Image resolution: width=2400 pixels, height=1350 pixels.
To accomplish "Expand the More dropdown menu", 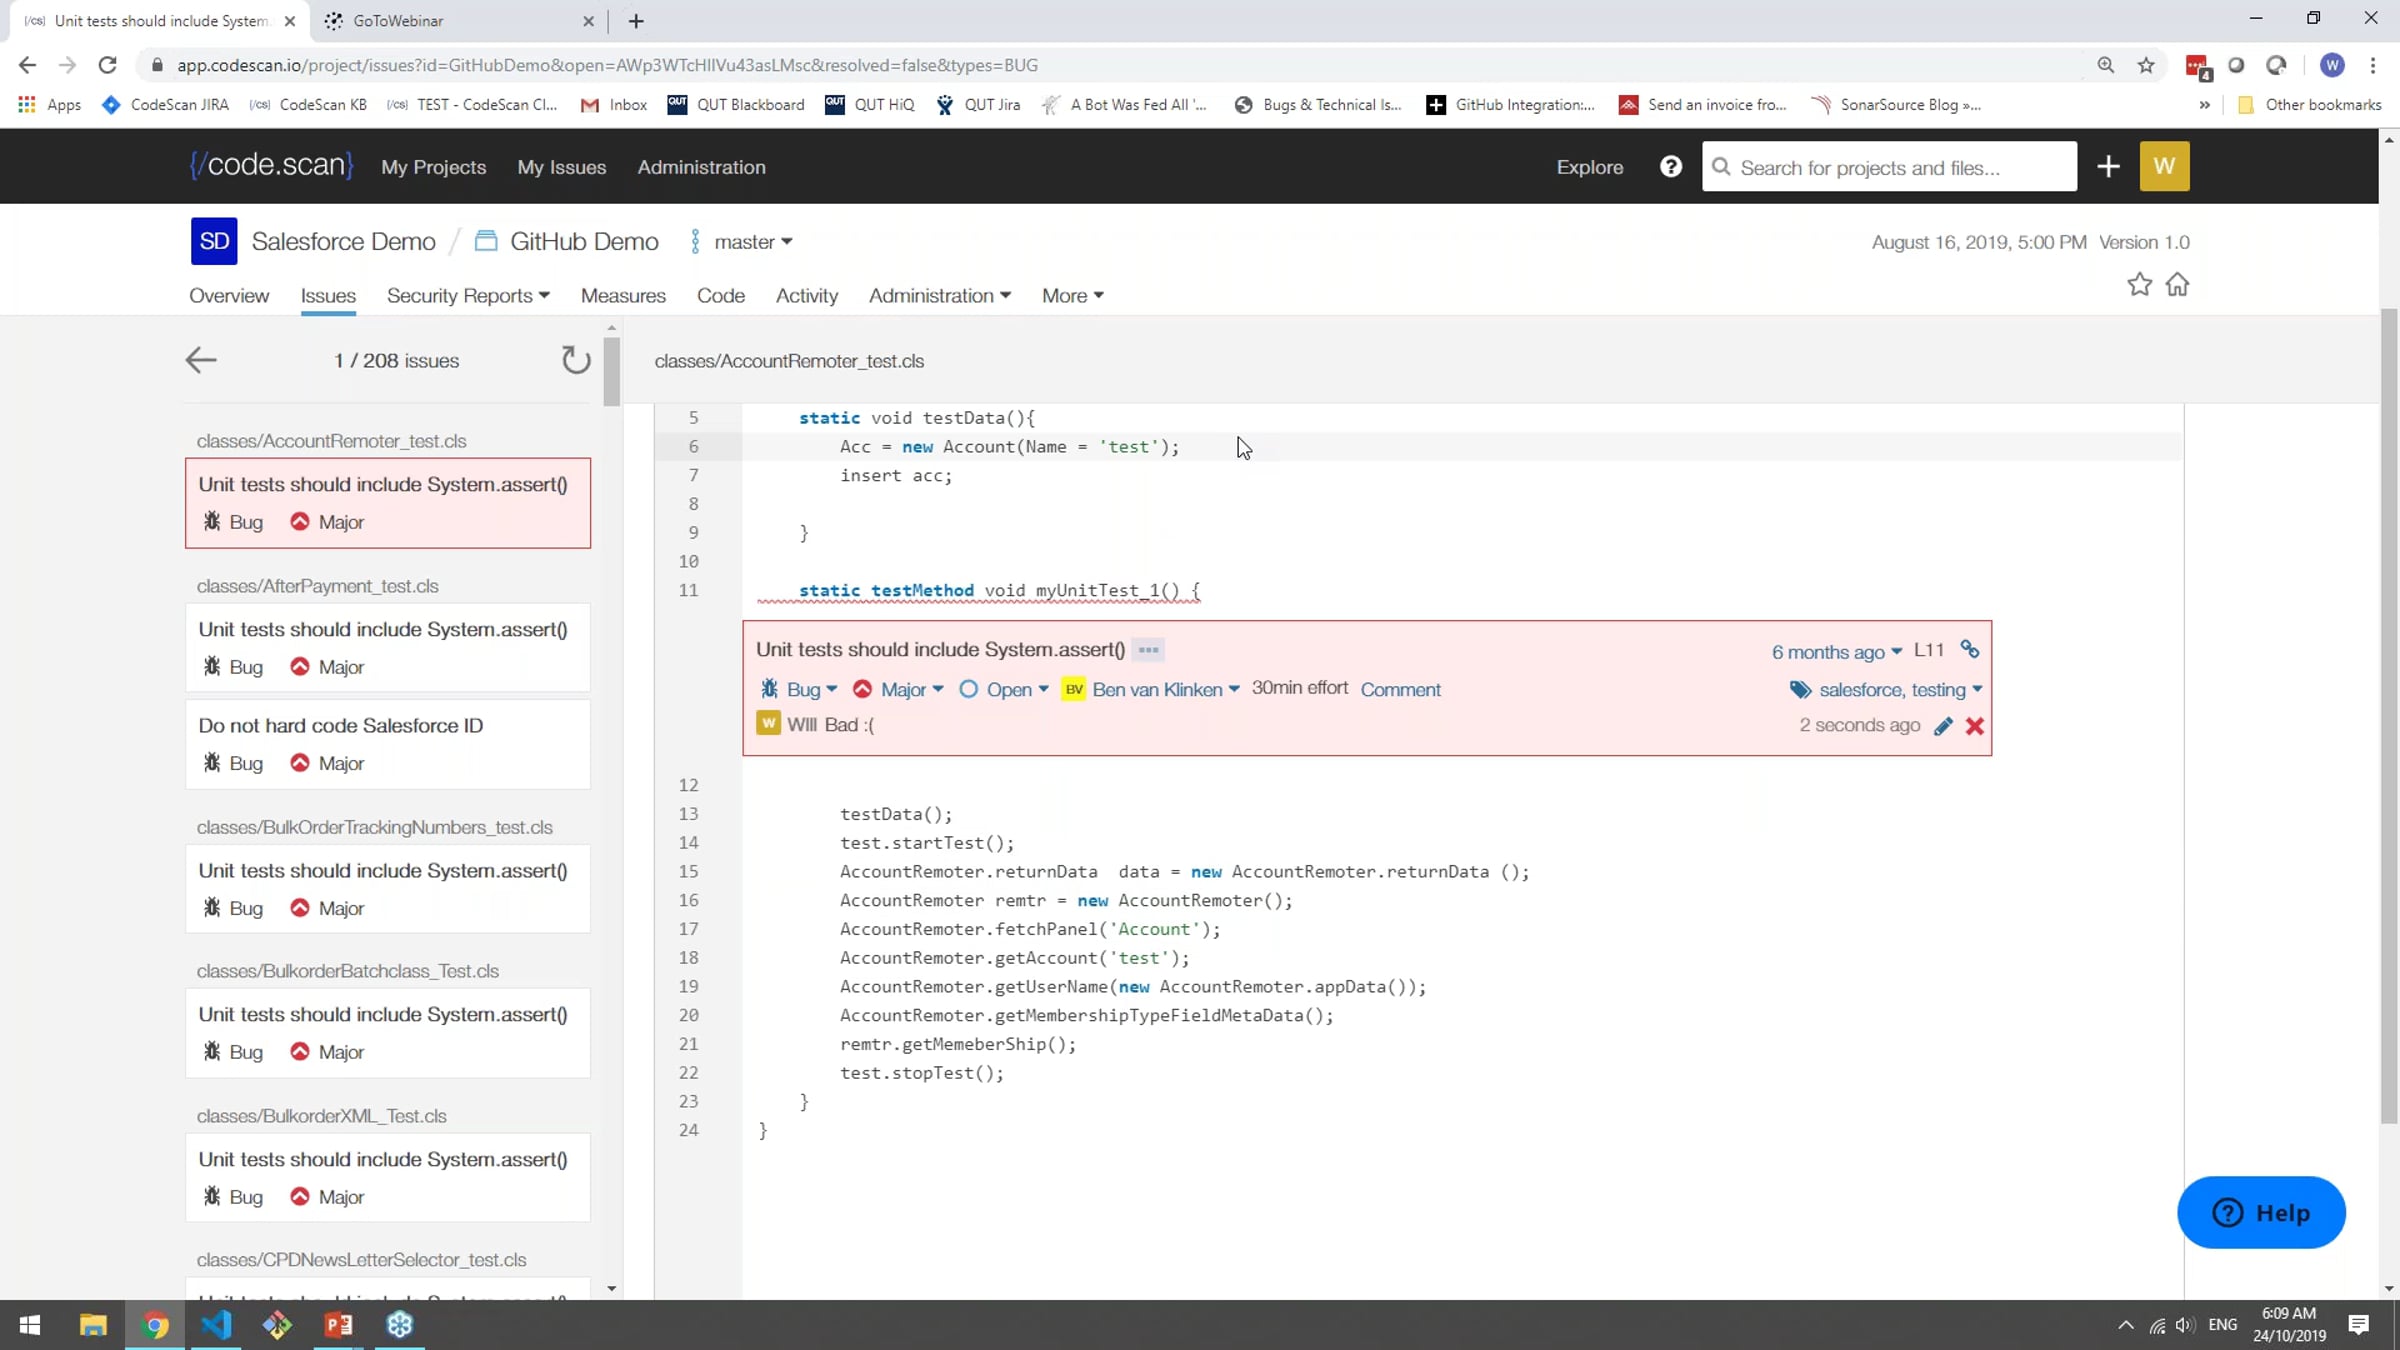I will tap(1072, 295).
